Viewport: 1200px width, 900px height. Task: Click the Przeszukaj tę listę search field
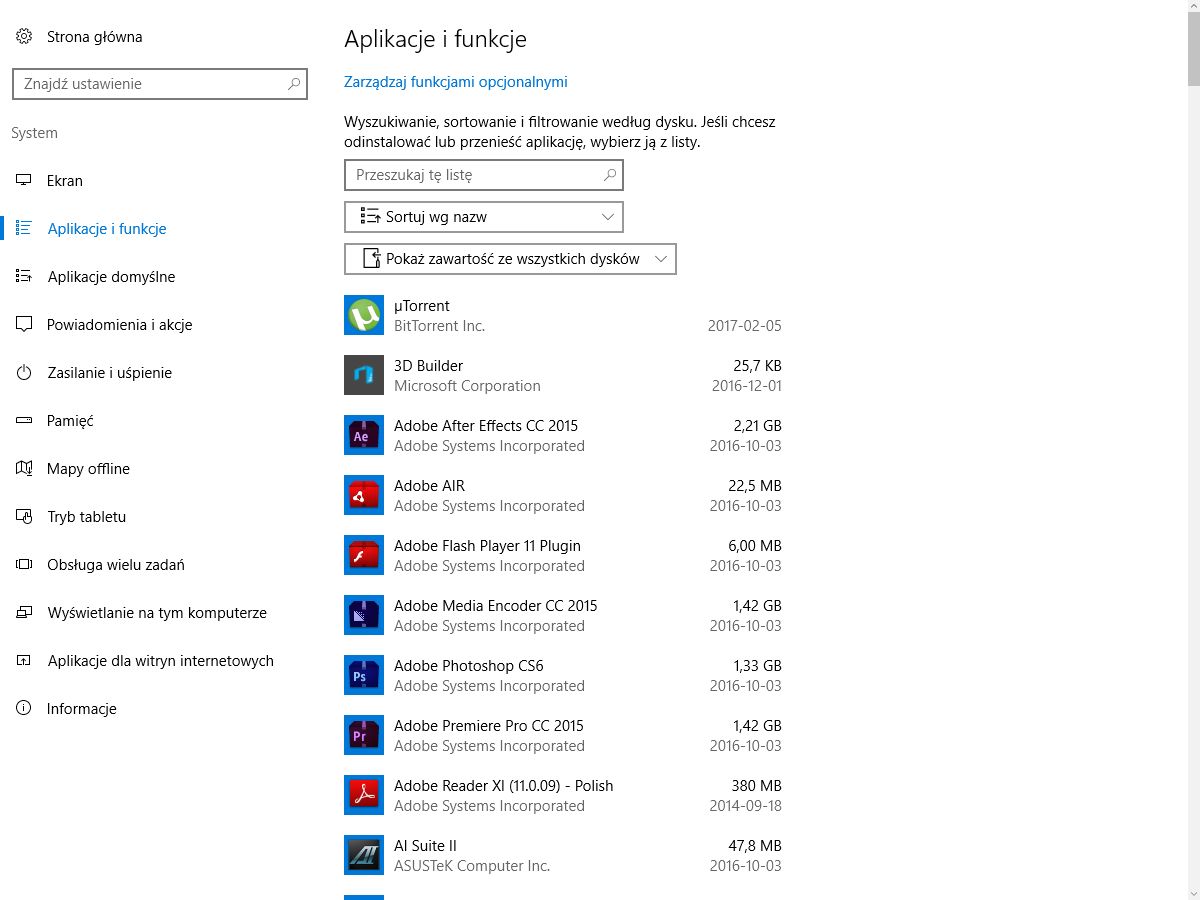click(484, 175)
